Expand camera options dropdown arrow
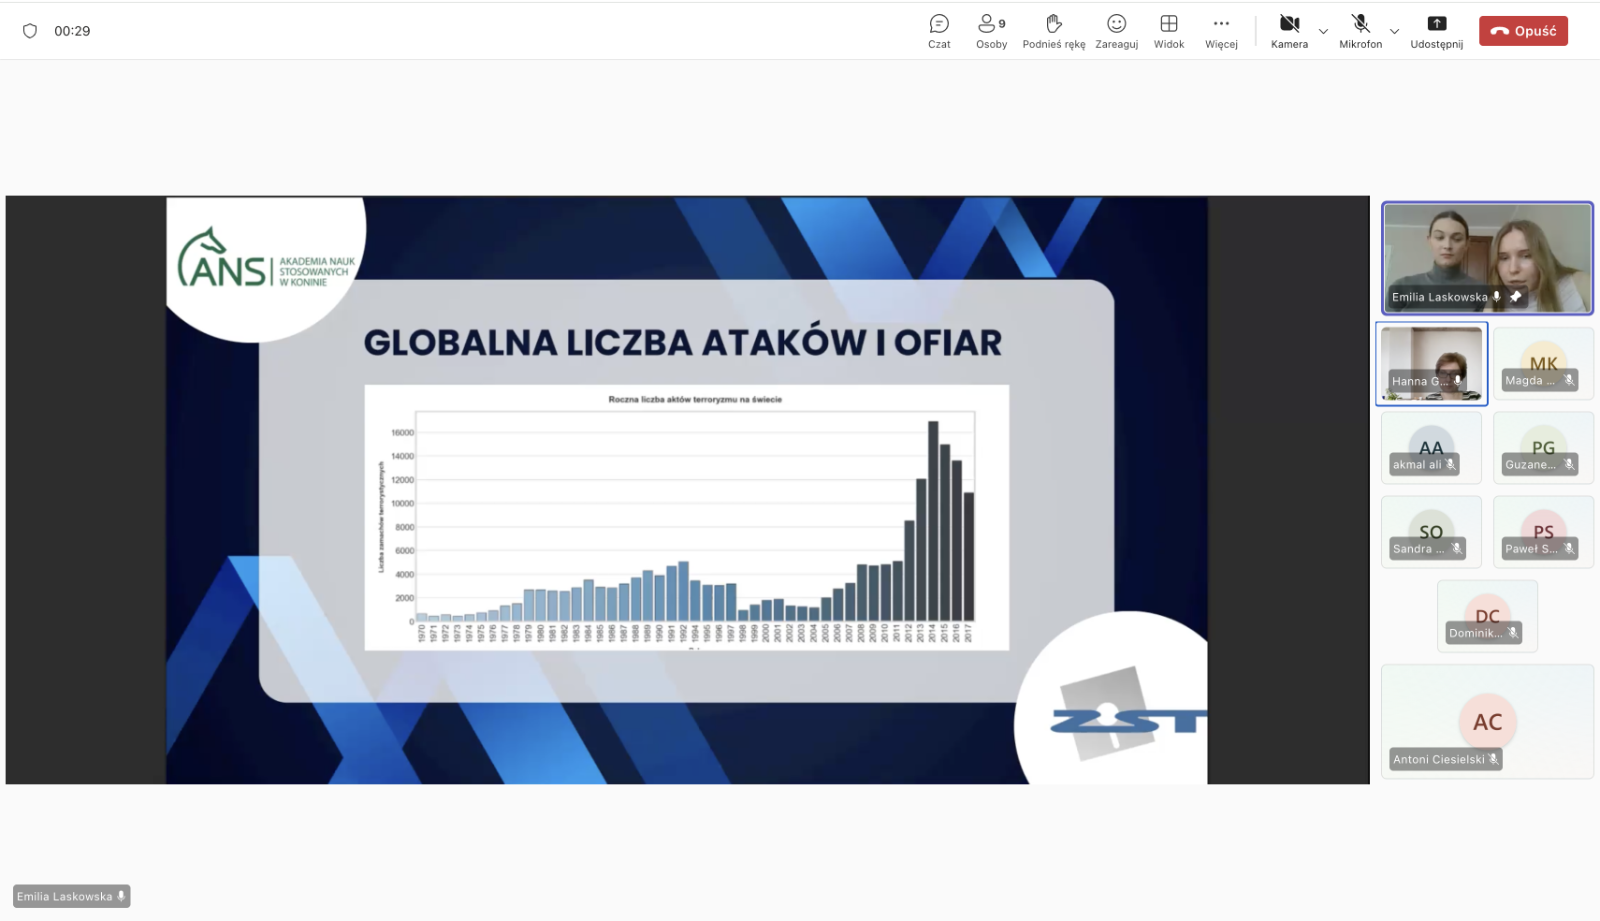Viewport: 1600px width, 921px height. 1323,32
